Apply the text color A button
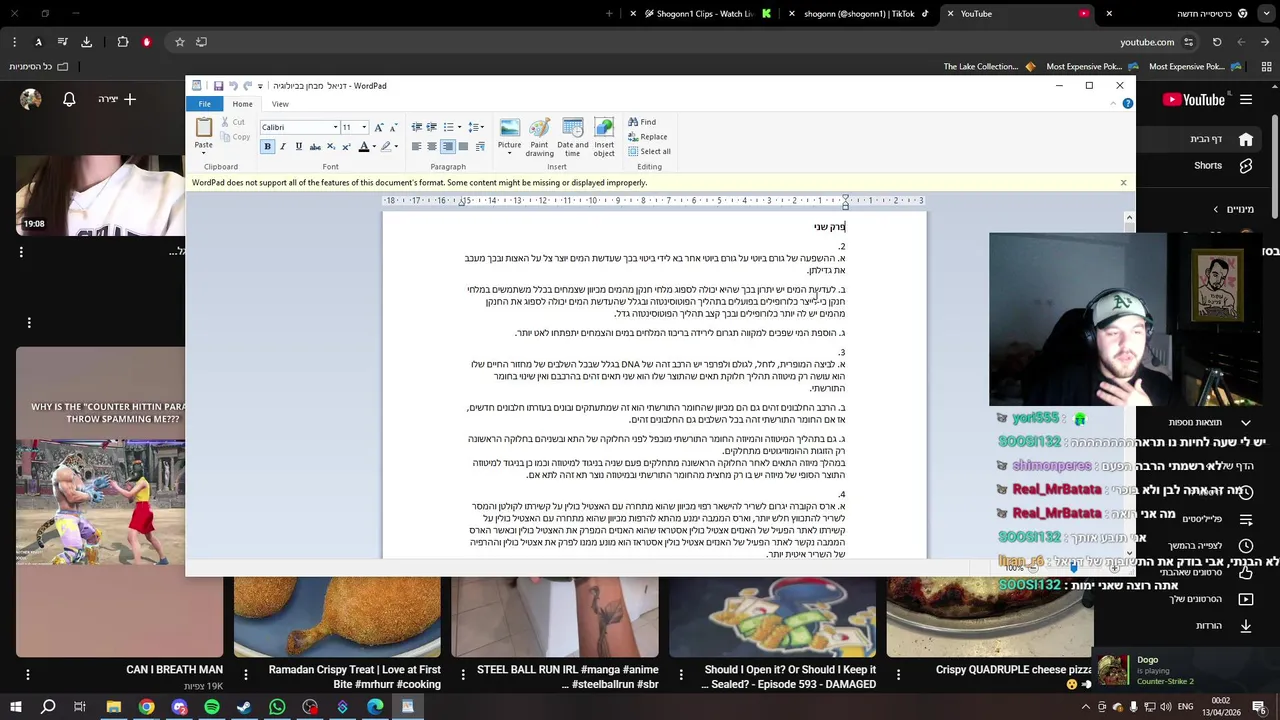1280x720 pixels. 364,147
